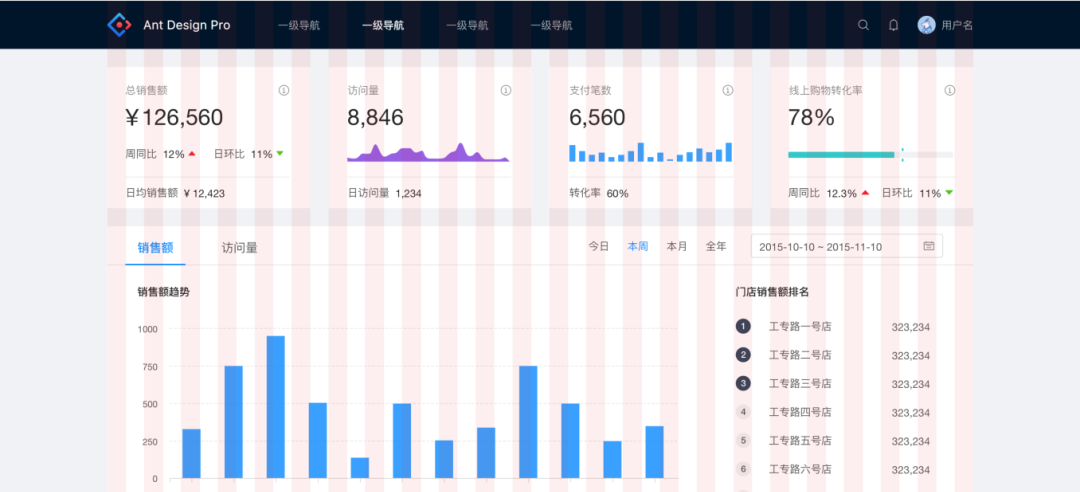
Task: Click rank badge 2 for 工专路二号店
Action: coord(743,355)
